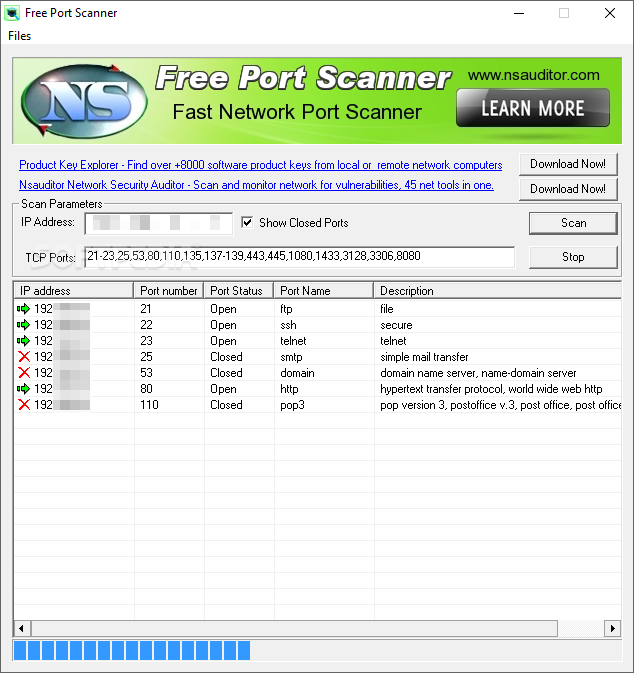Select the domain port name cell
634x673 pixels.
click(297, 373)
